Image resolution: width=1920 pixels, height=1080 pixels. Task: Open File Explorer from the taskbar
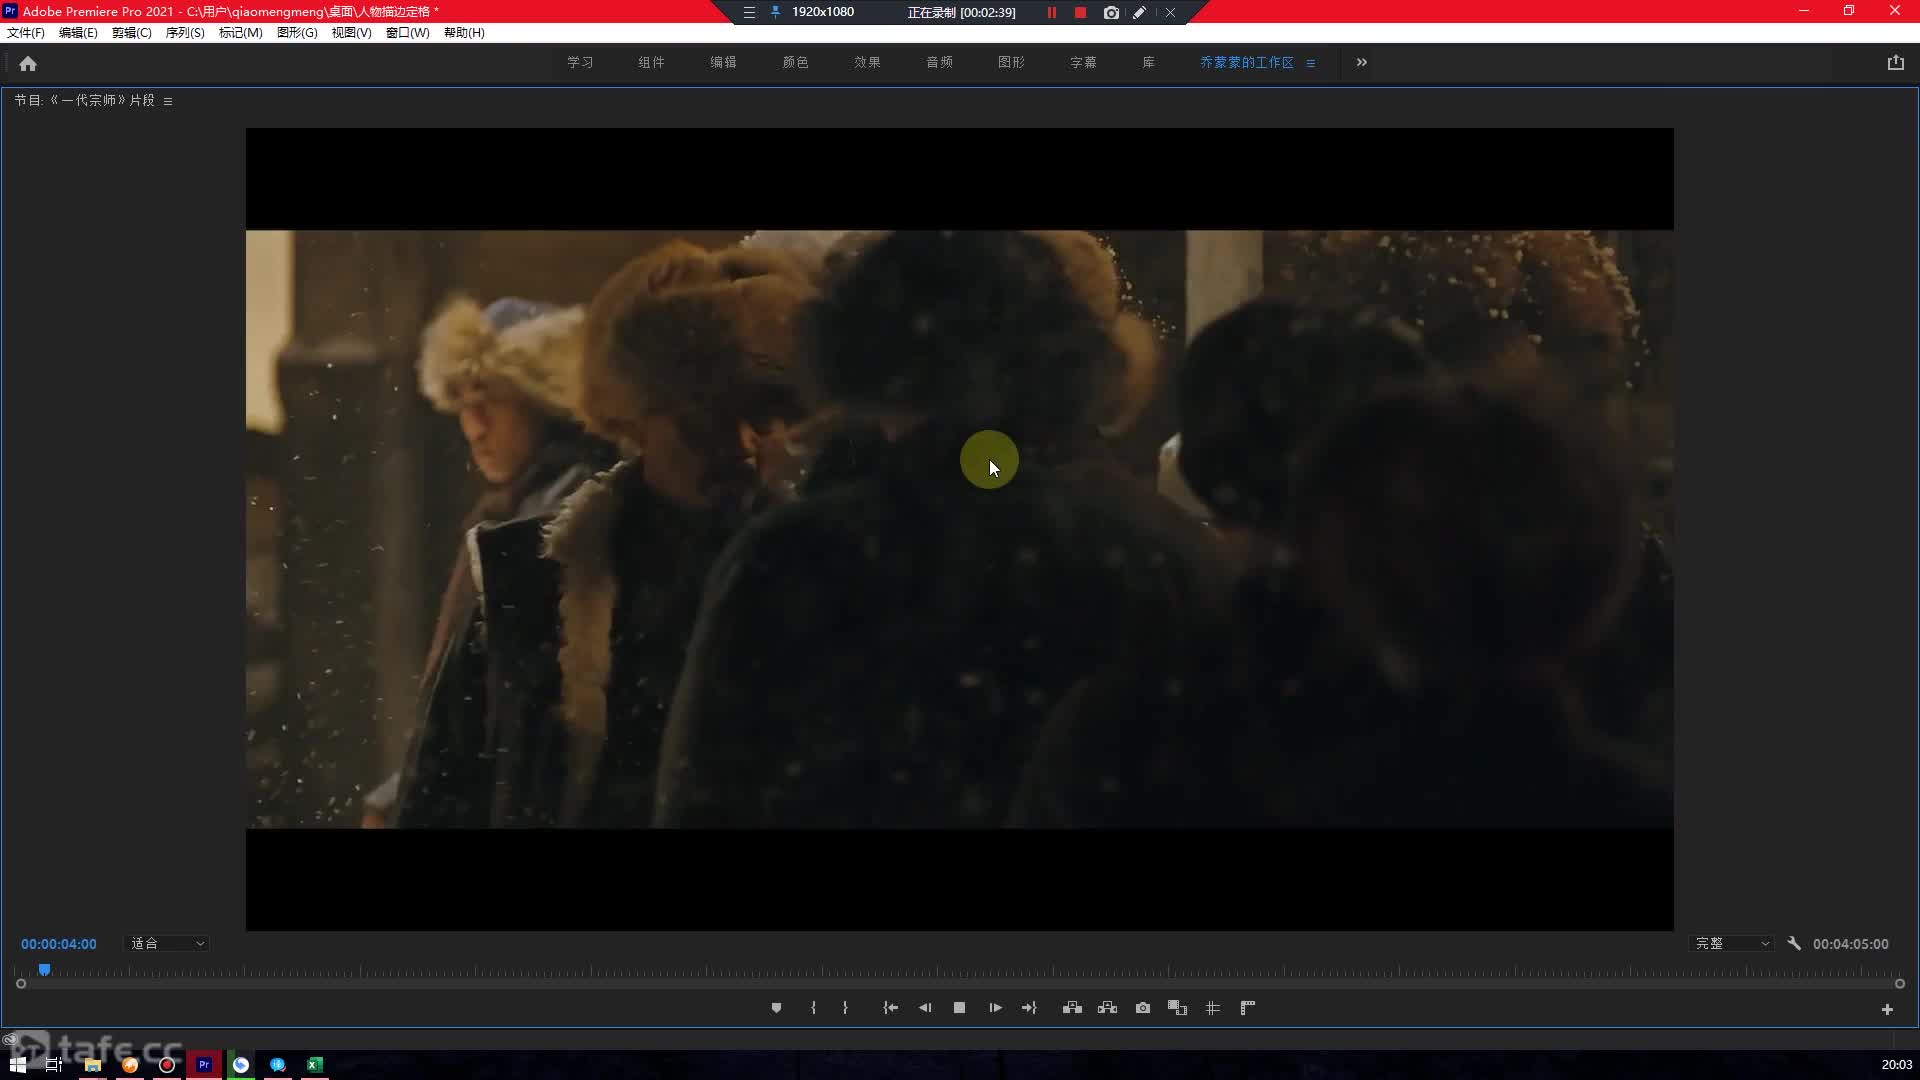pyautogui.click(x=93, y=1065)
